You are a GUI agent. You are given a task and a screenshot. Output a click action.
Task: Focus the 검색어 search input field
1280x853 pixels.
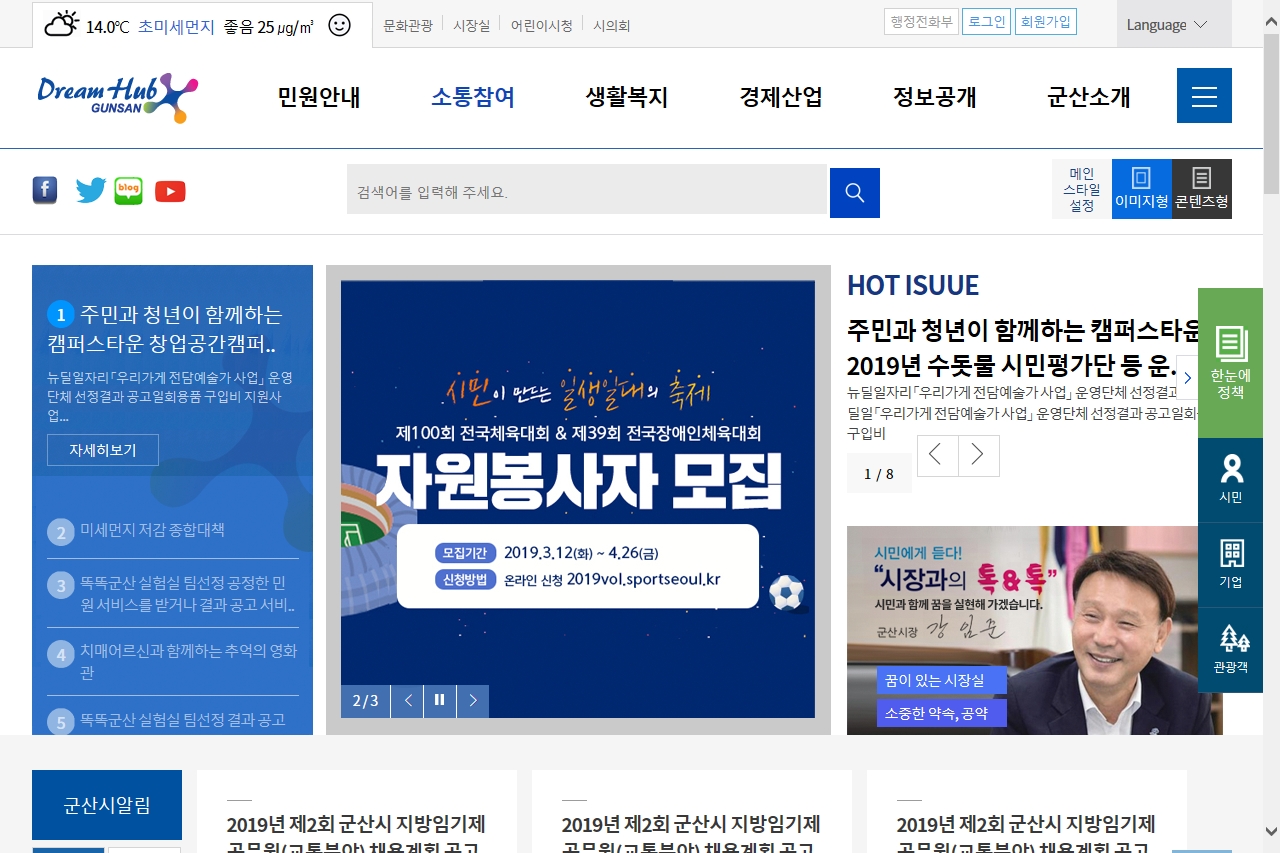(x=587, y=192)
